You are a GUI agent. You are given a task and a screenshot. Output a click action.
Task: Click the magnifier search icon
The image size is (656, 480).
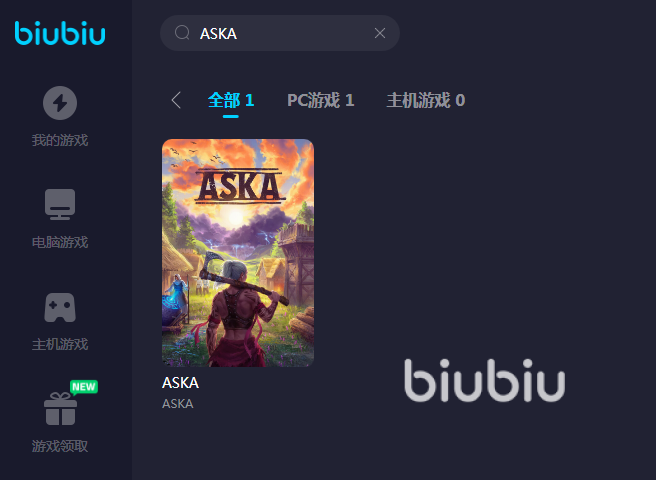(182, 33)
